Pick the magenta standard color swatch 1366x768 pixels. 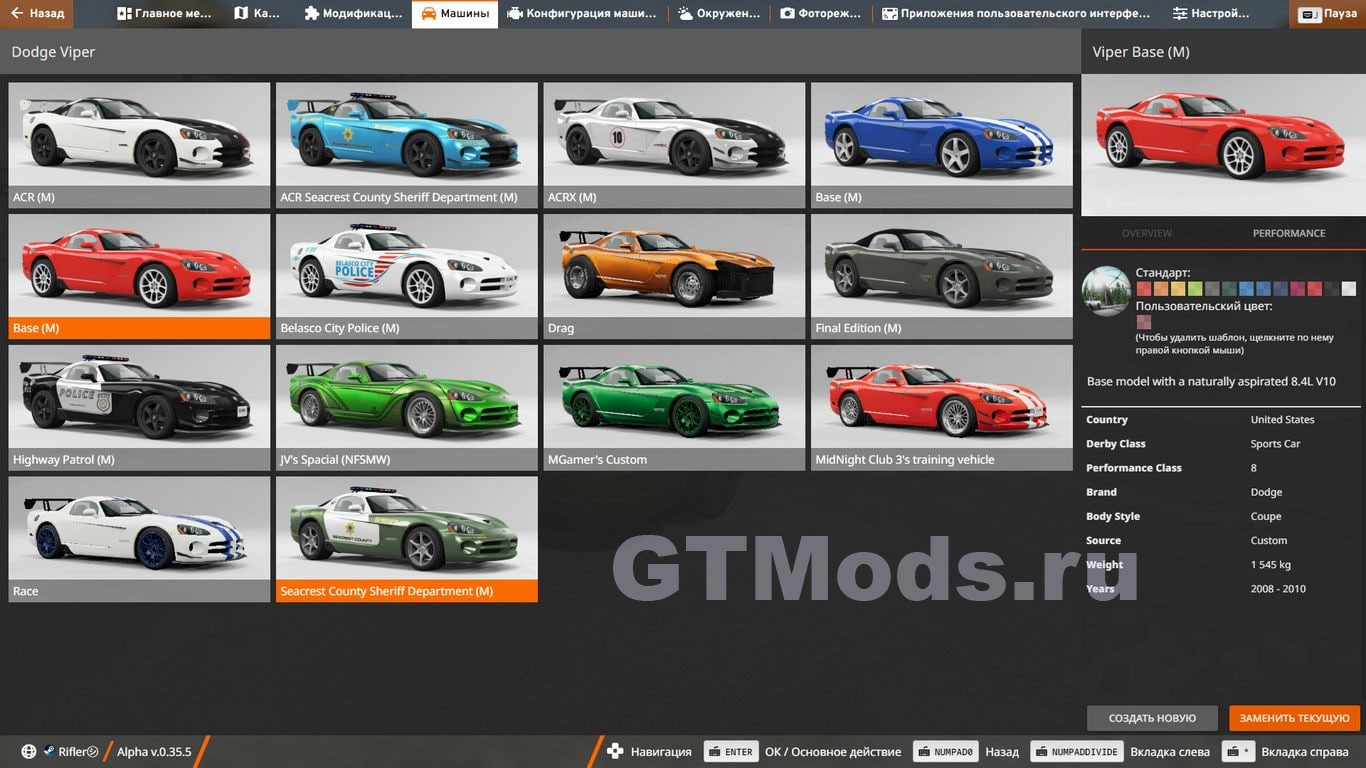tap(1297, 289)
